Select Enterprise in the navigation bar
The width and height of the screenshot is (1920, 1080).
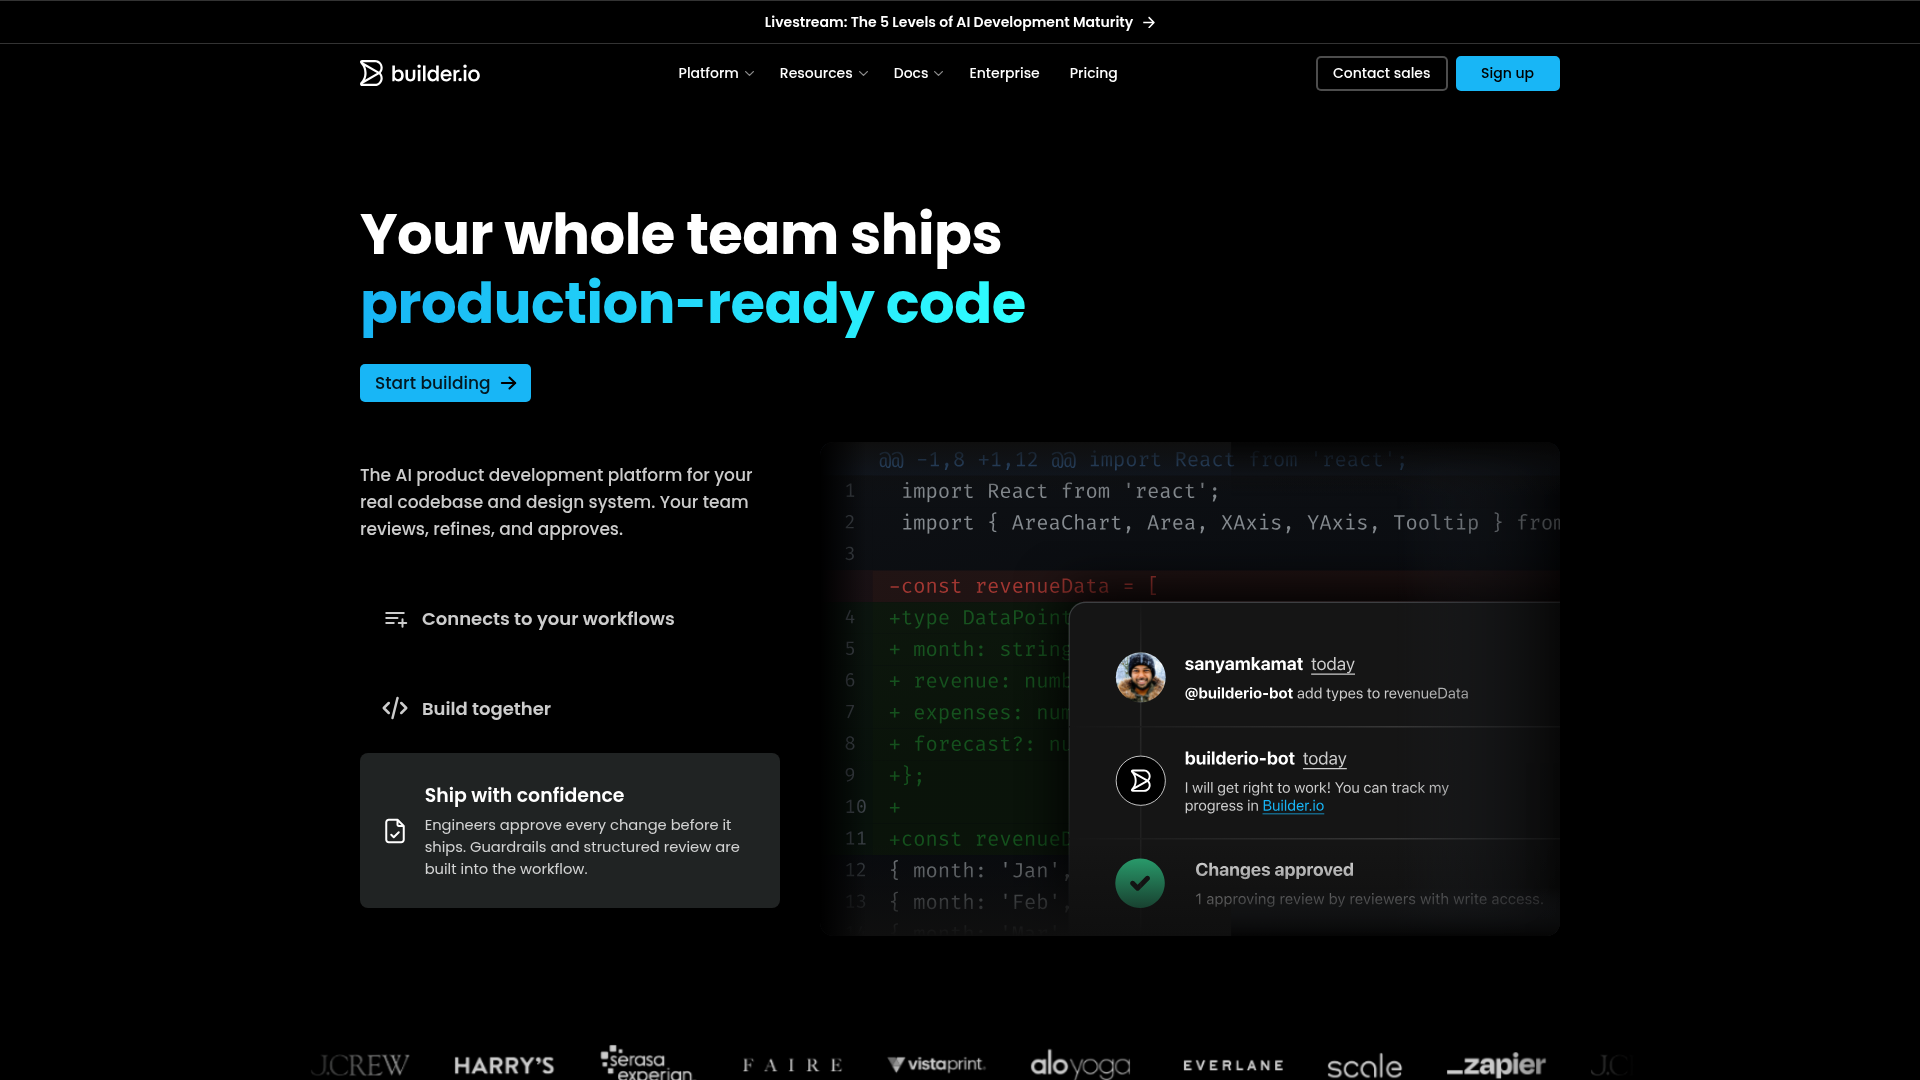(1004, 73)
